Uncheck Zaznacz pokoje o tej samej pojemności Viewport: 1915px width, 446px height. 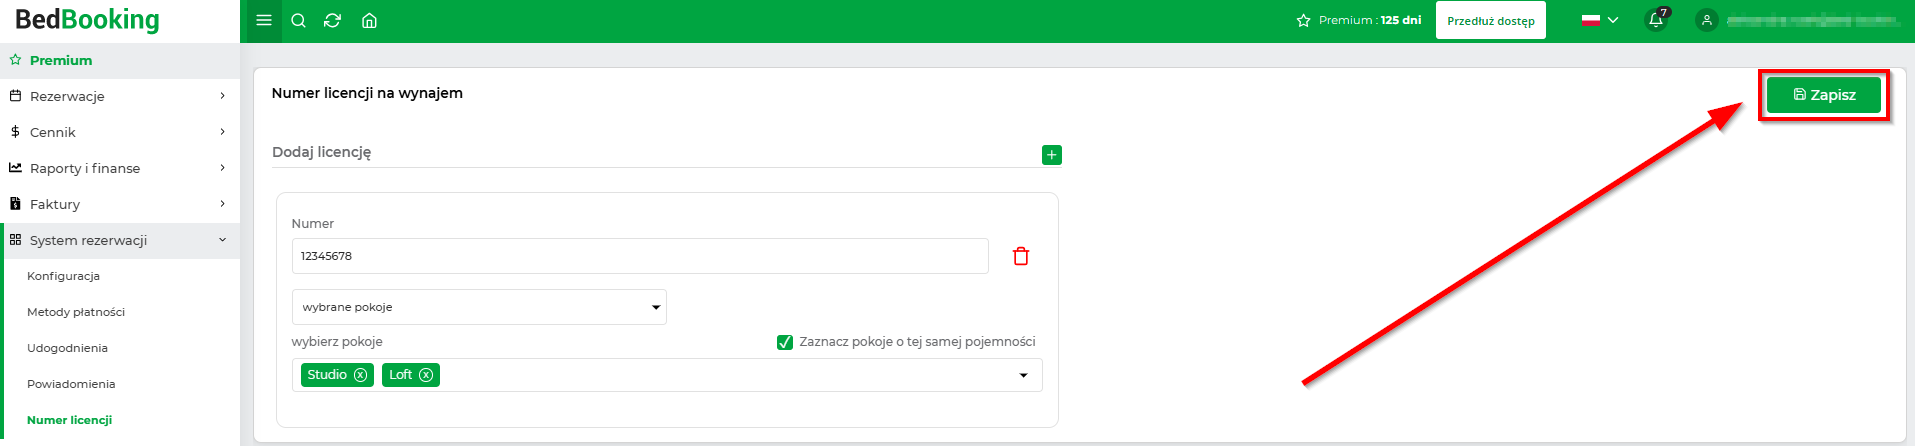point(785,342)
